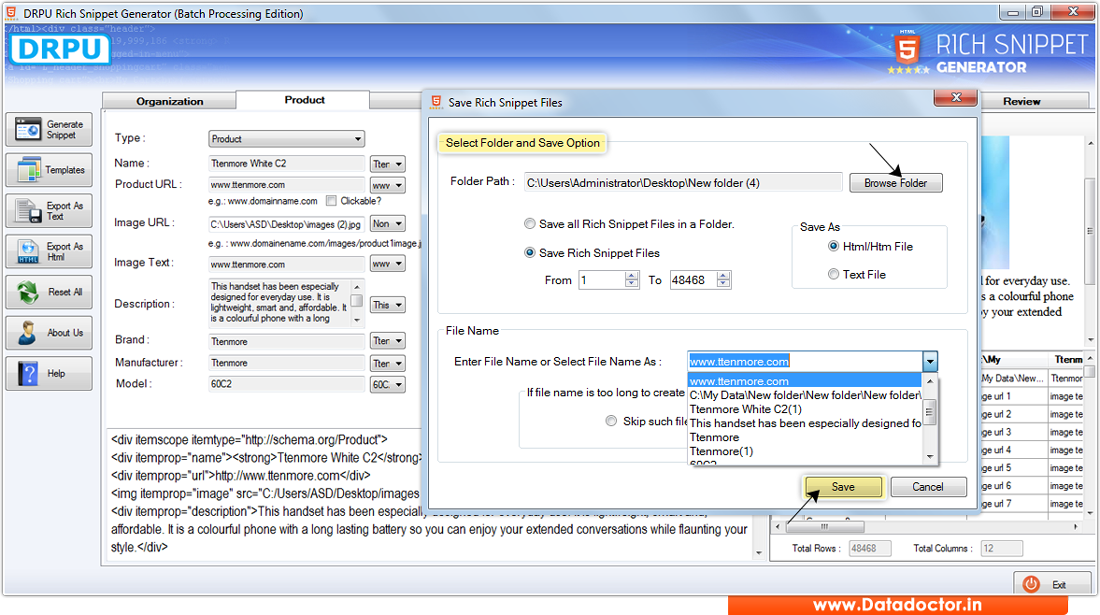
Task: Click the Generate Snippet sidebar icon
Action: click(28, 130)
